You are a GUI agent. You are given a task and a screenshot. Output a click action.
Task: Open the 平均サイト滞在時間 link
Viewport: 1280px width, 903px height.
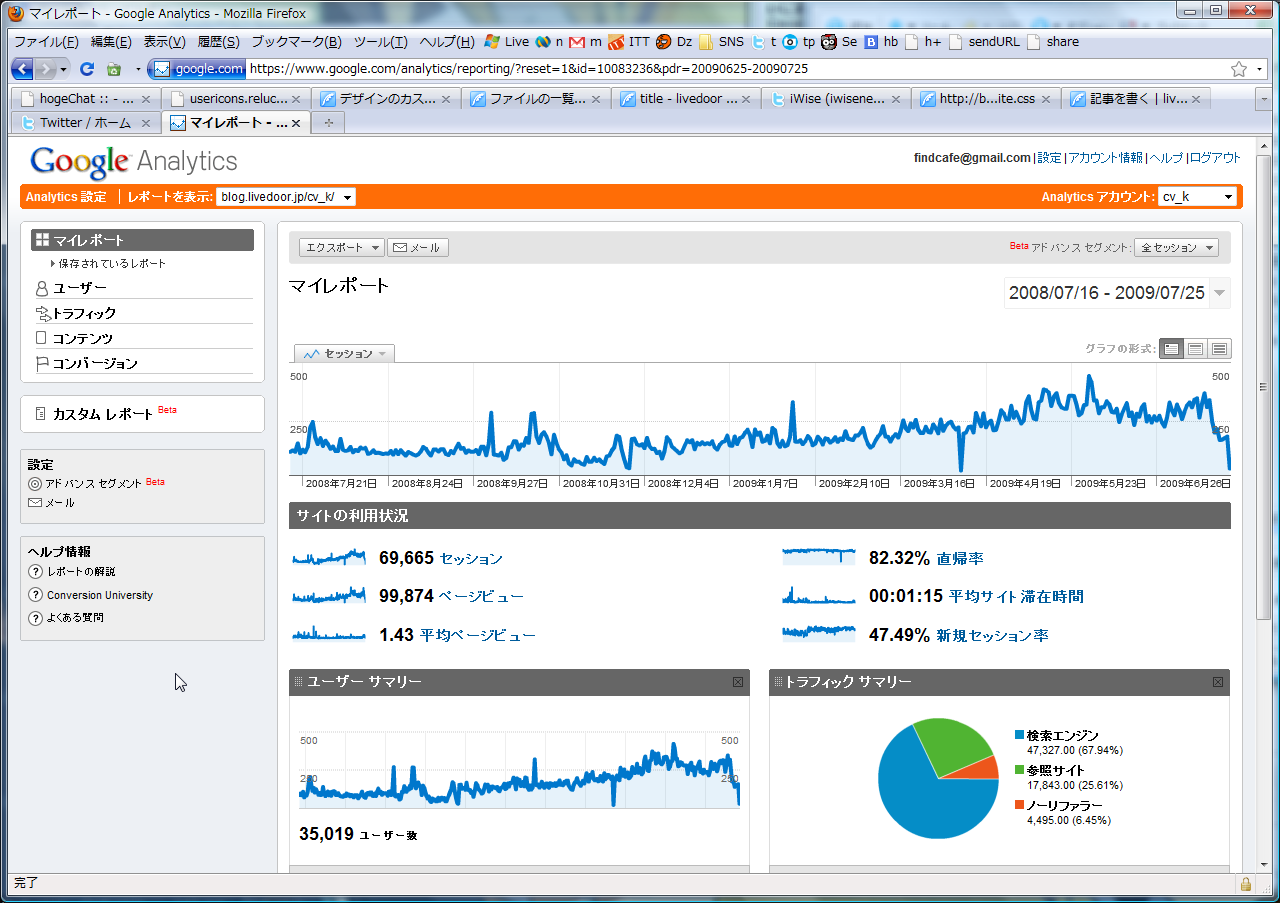(1016, 596)
